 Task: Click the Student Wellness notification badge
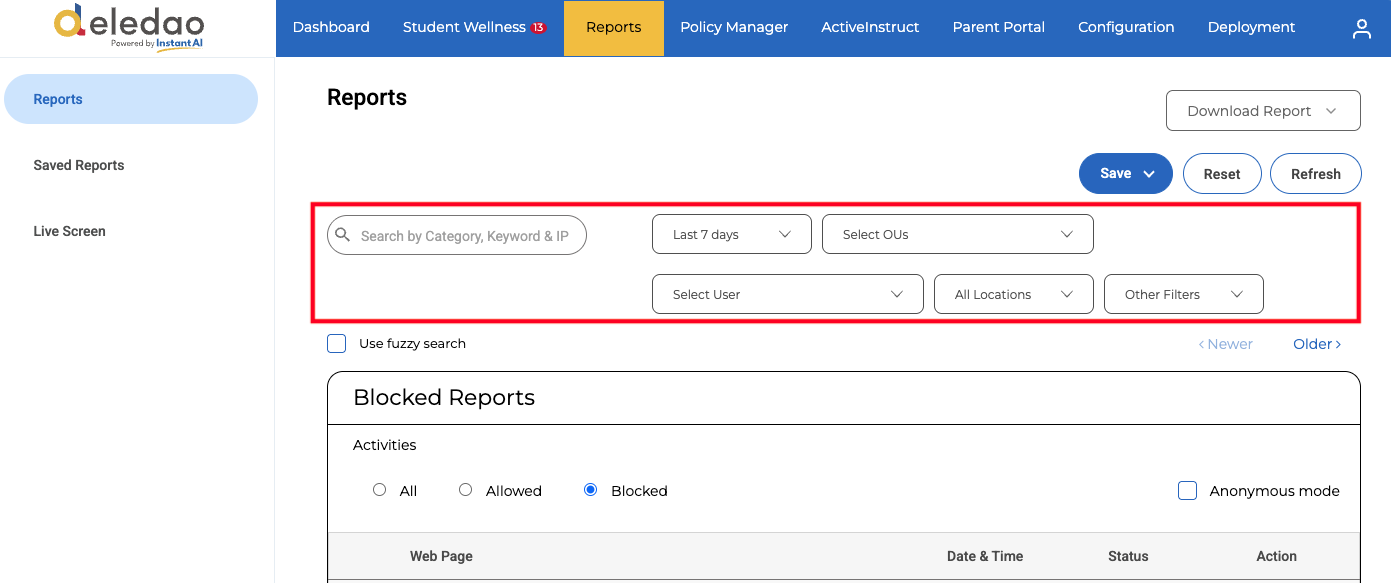click(x=538, y=27)
